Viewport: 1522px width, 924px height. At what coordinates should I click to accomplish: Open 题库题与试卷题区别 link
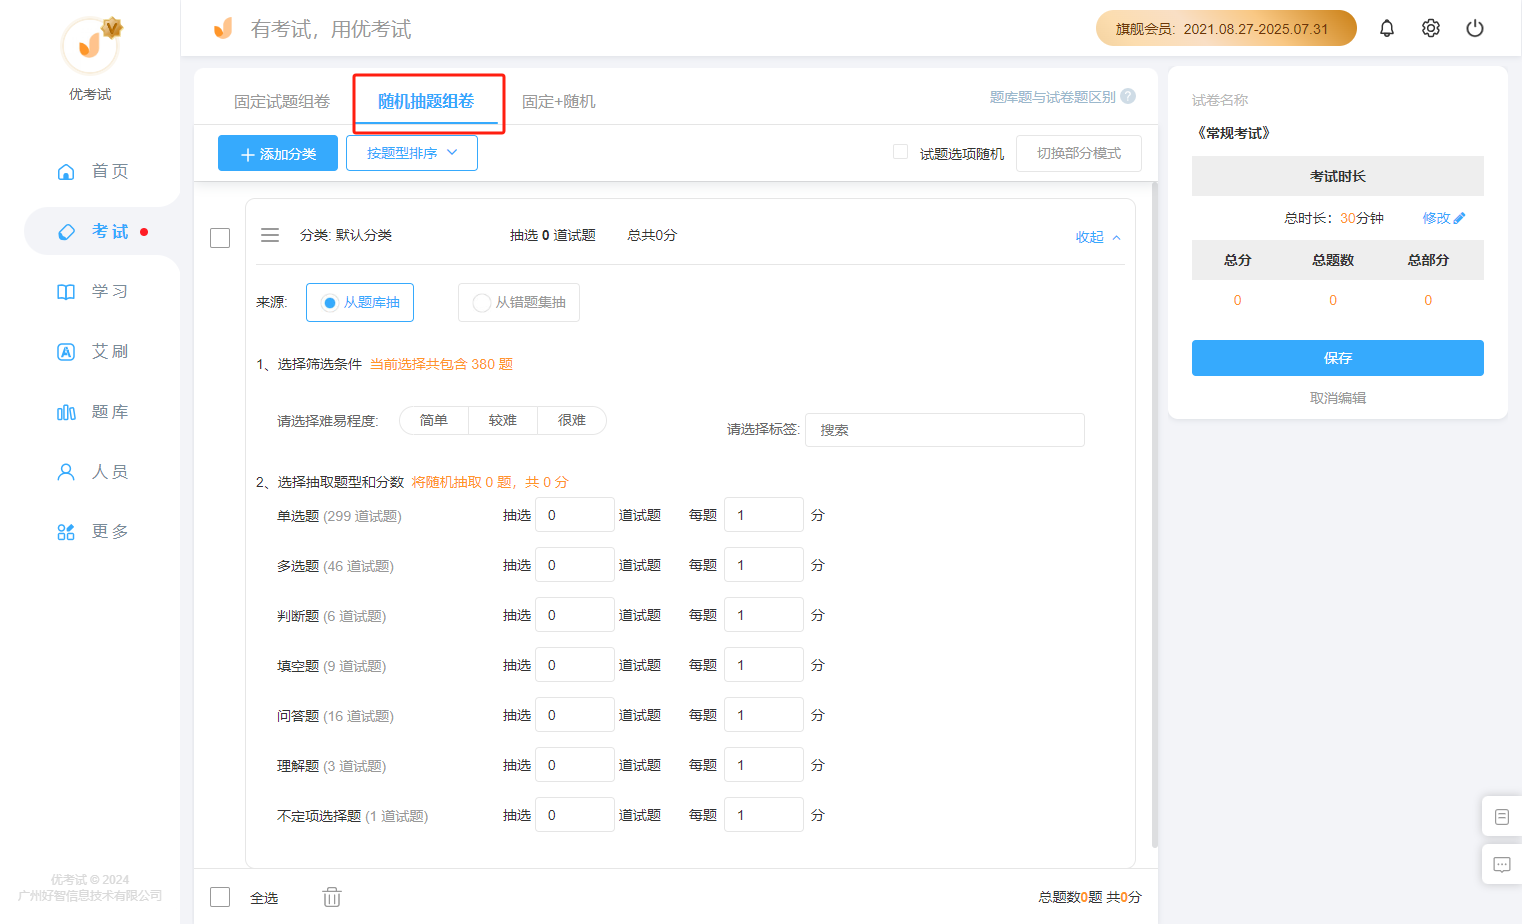(x=1053, y=97)
